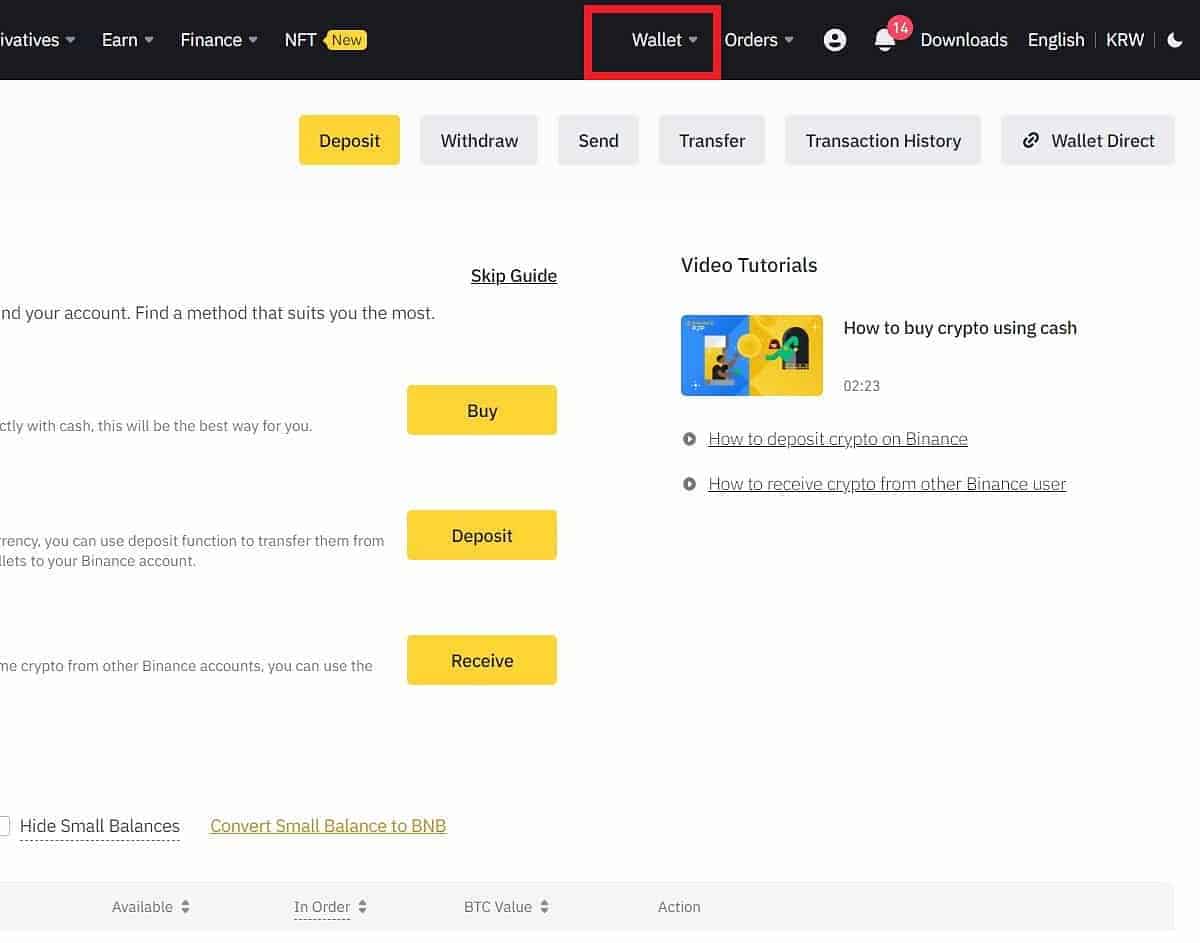This screenshot has width=1200, height=943.
Task: Click the Withdraw button
Action: (x=479, y=141)
